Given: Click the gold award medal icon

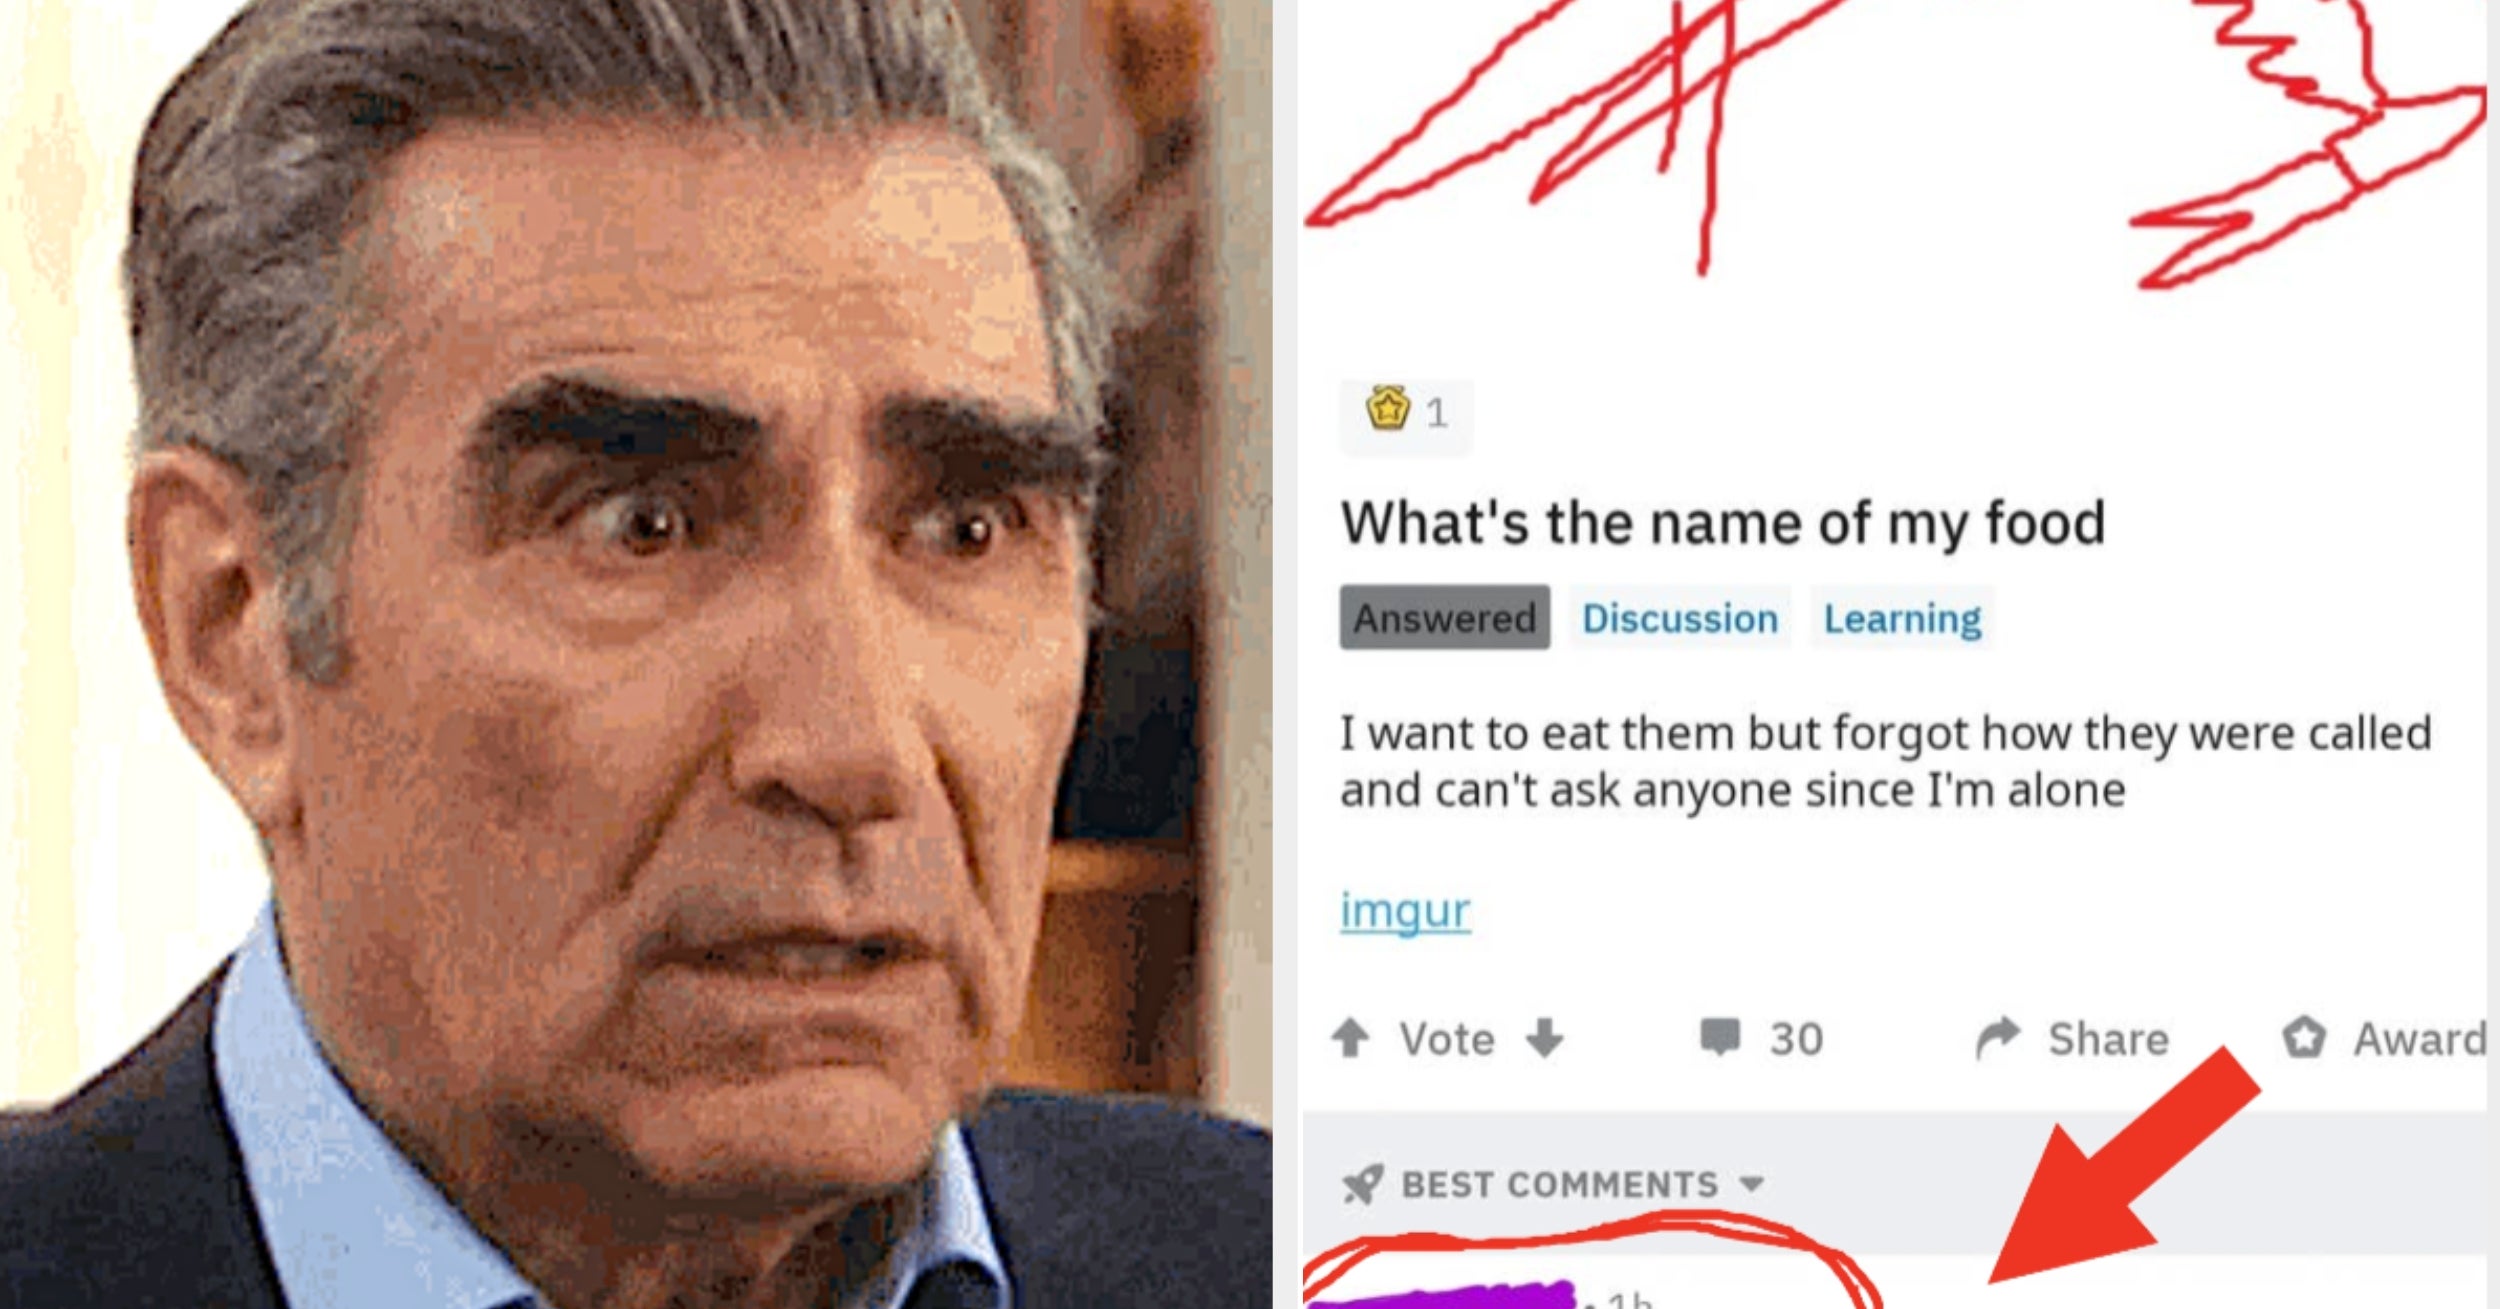Looking at the screenshot, I should coord(1388,409).
